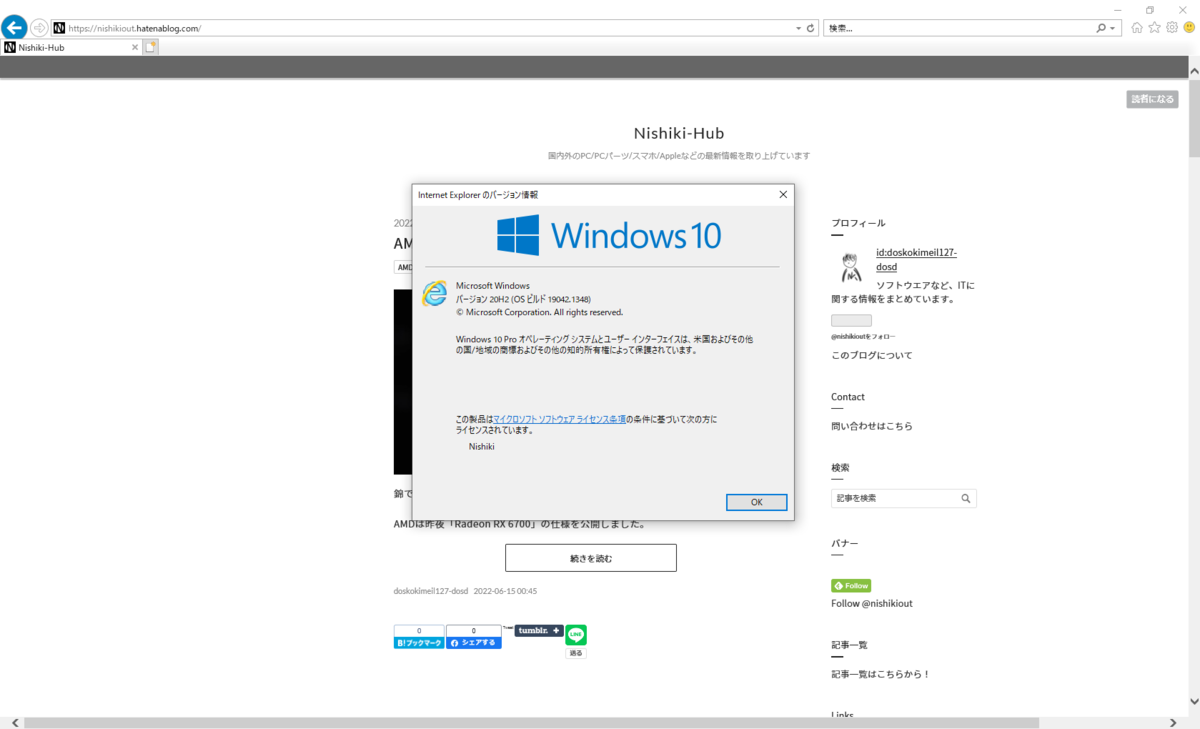
Task: Click 問い合わせはこちら contact link
Action: click(x=871, y=426)
